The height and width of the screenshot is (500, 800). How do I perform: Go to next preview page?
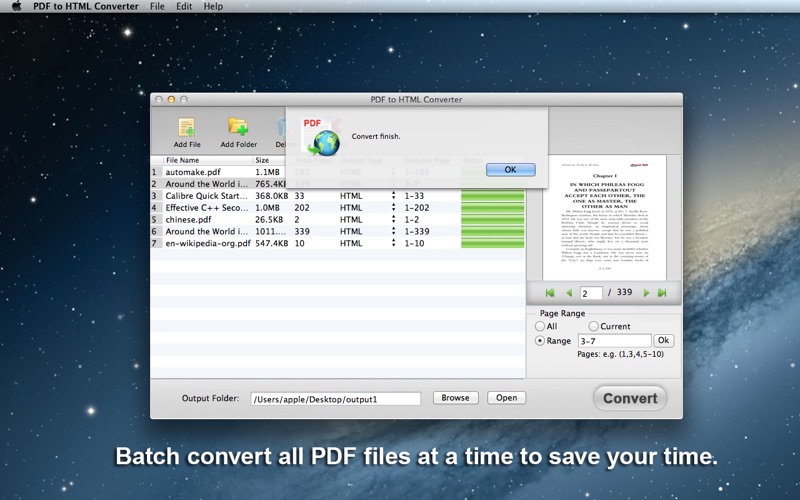[646, 293]
